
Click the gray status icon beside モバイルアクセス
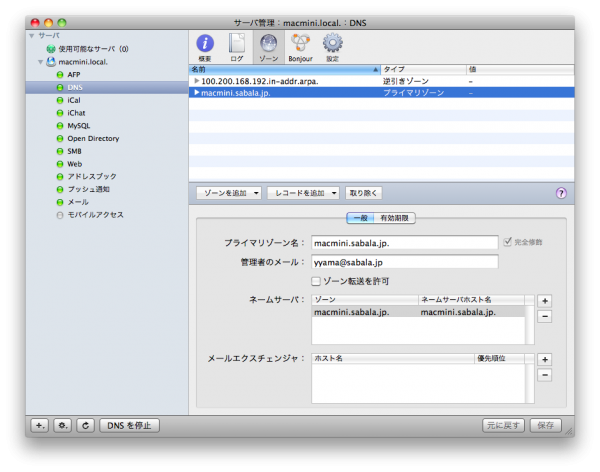tap(60, 215)
